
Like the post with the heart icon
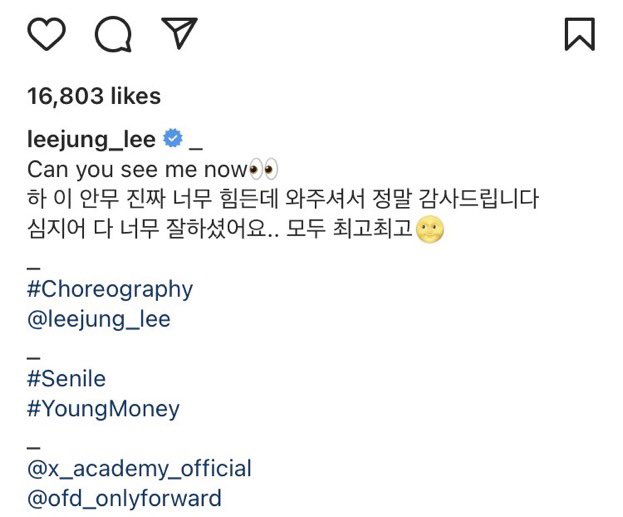click(46, 34)
